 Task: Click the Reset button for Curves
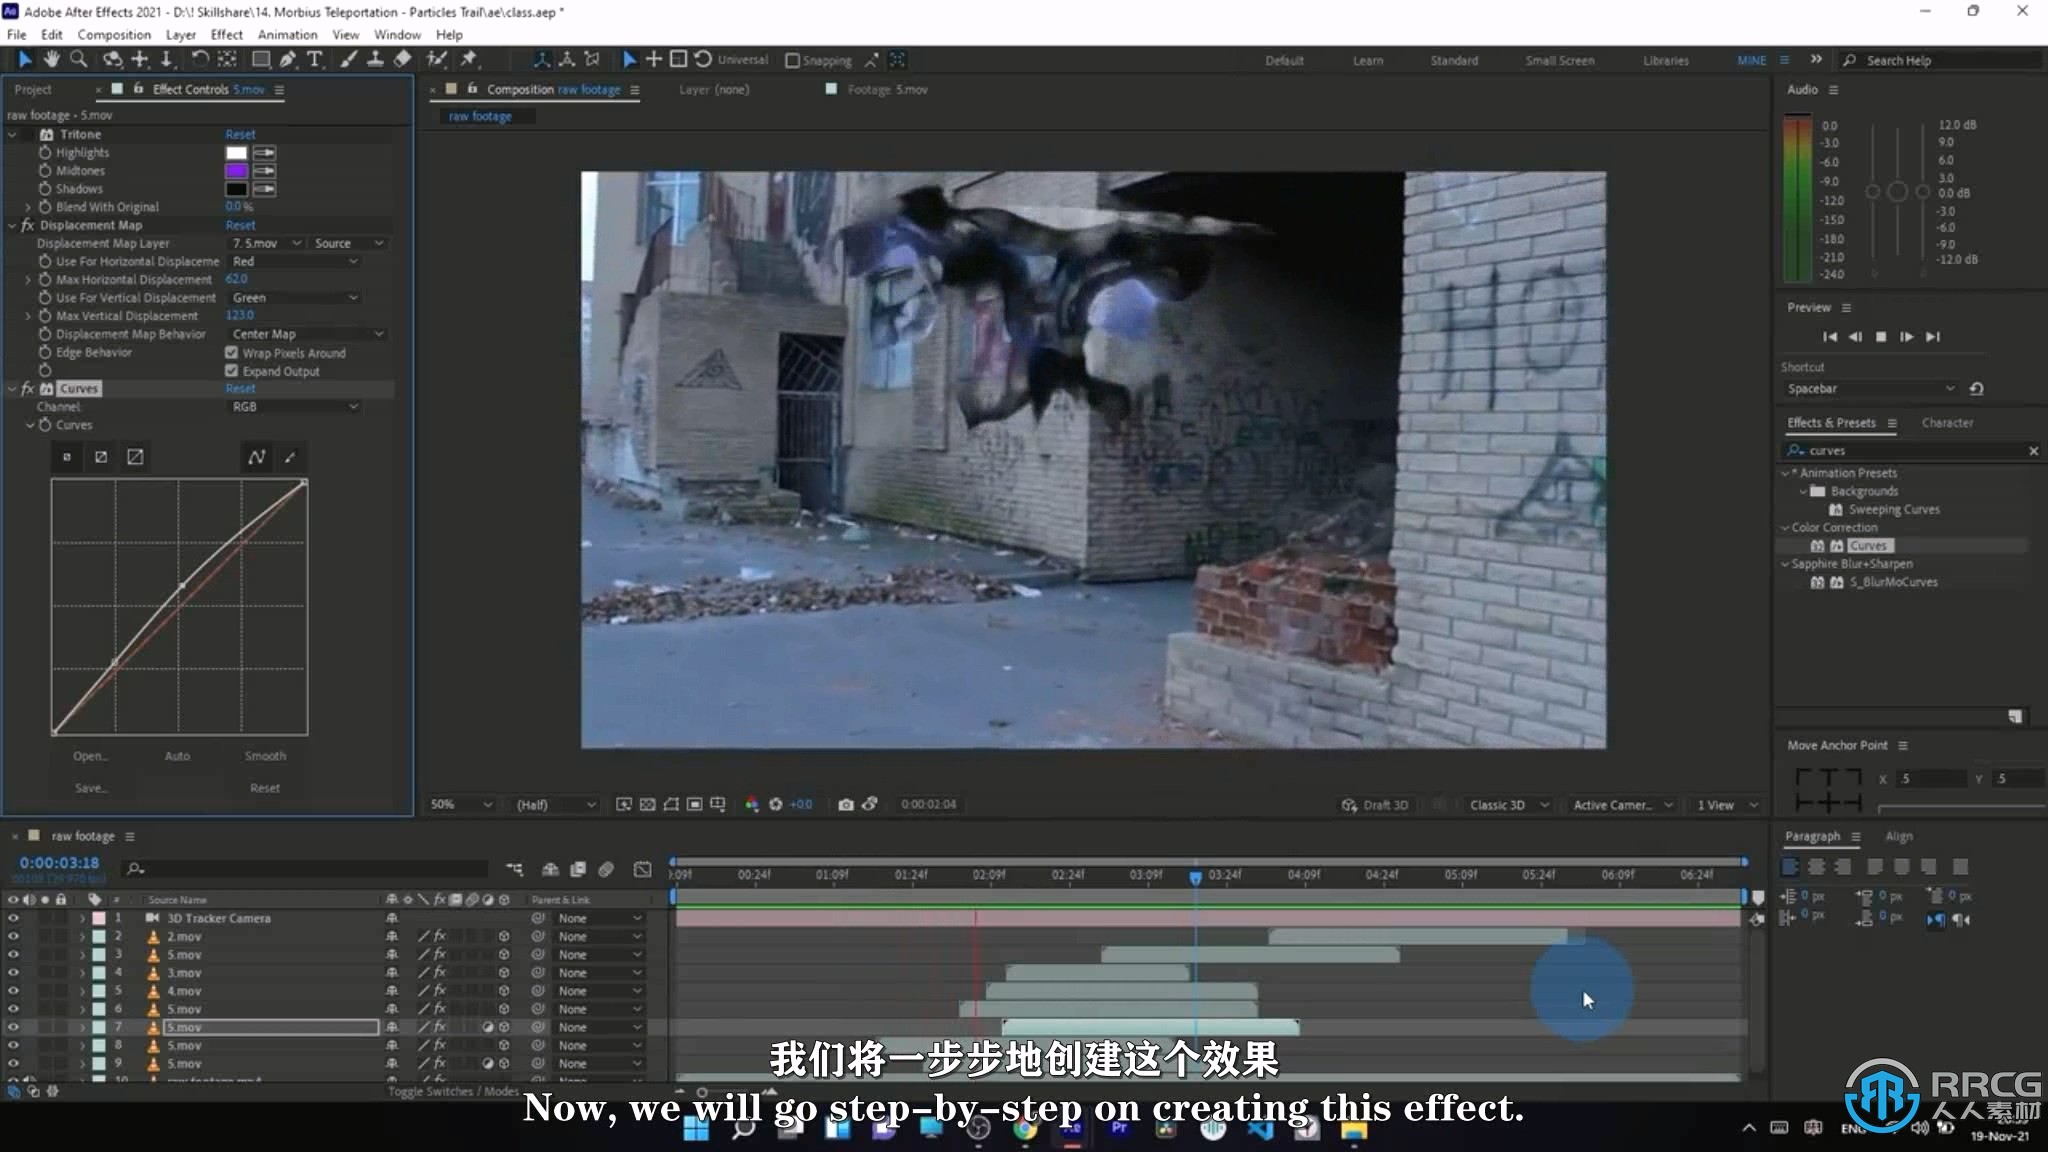coord(239,388)
